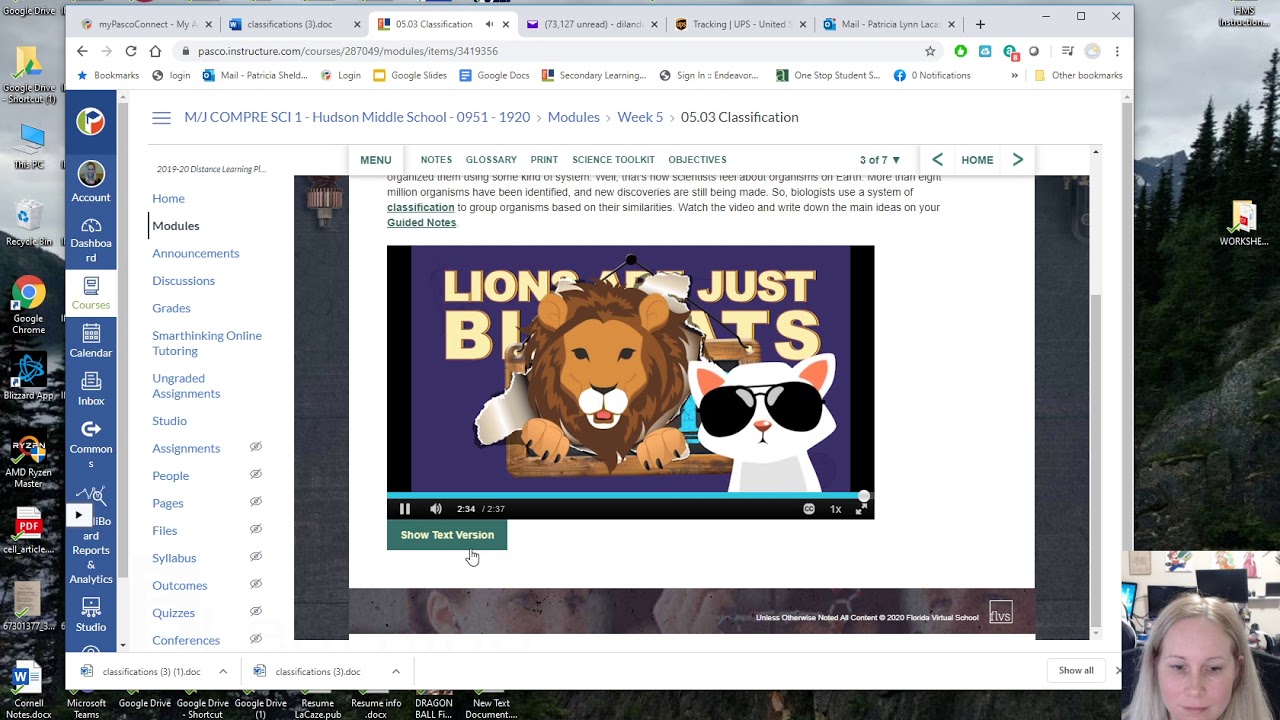
Task: Click the lesson HOME button
Action: point(977,160)
